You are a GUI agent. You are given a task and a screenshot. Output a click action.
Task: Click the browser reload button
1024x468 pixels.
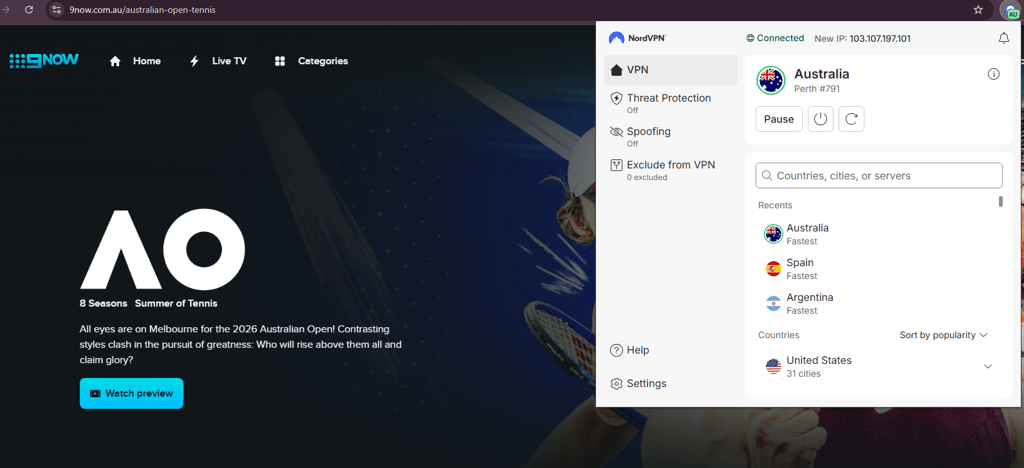tap(29, 10)
